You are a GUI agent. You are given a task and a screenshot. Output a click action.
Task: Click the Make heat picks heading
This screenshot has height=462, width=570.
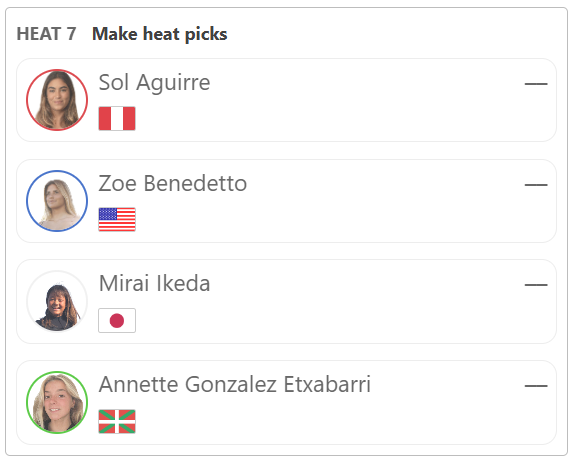(x=160, y=35)
